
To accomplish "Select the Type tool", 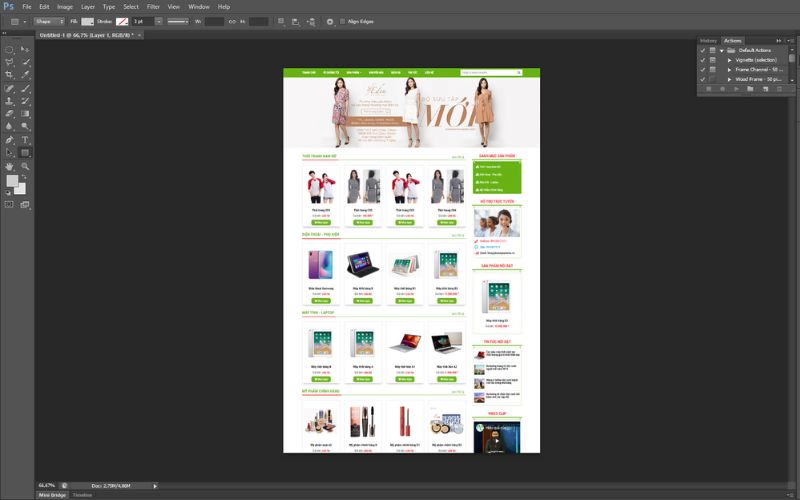I will [x=25, y=140].
